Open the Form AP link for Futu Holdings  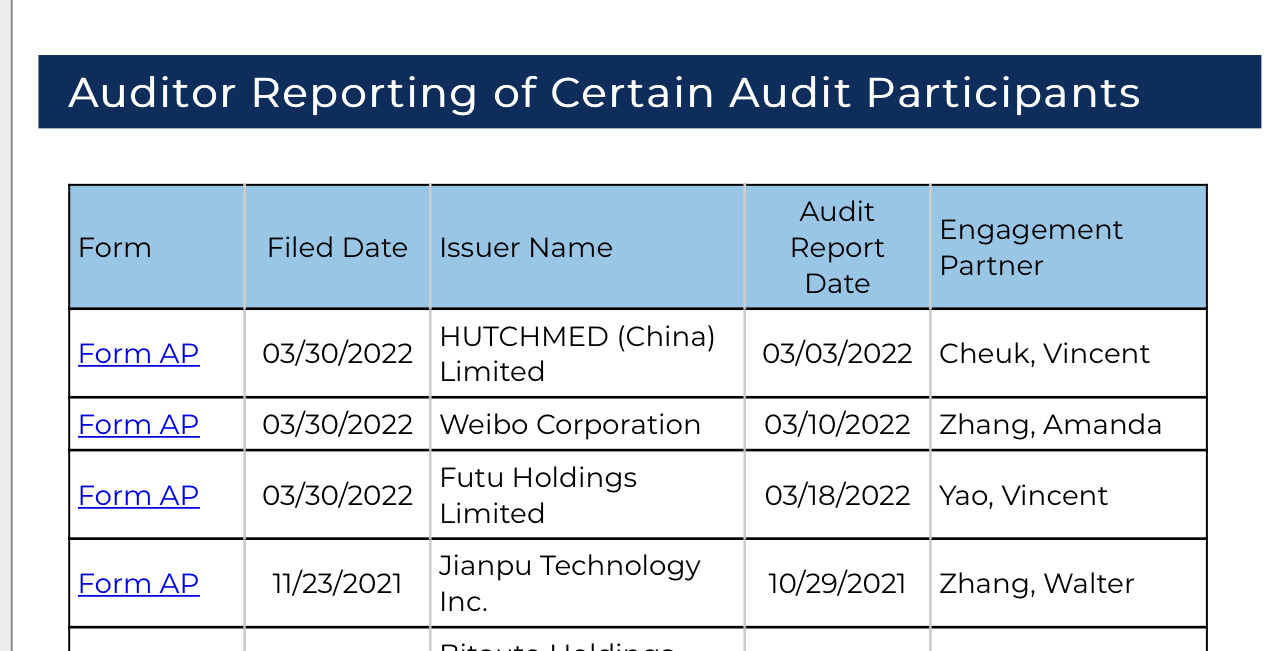[138, 496]
